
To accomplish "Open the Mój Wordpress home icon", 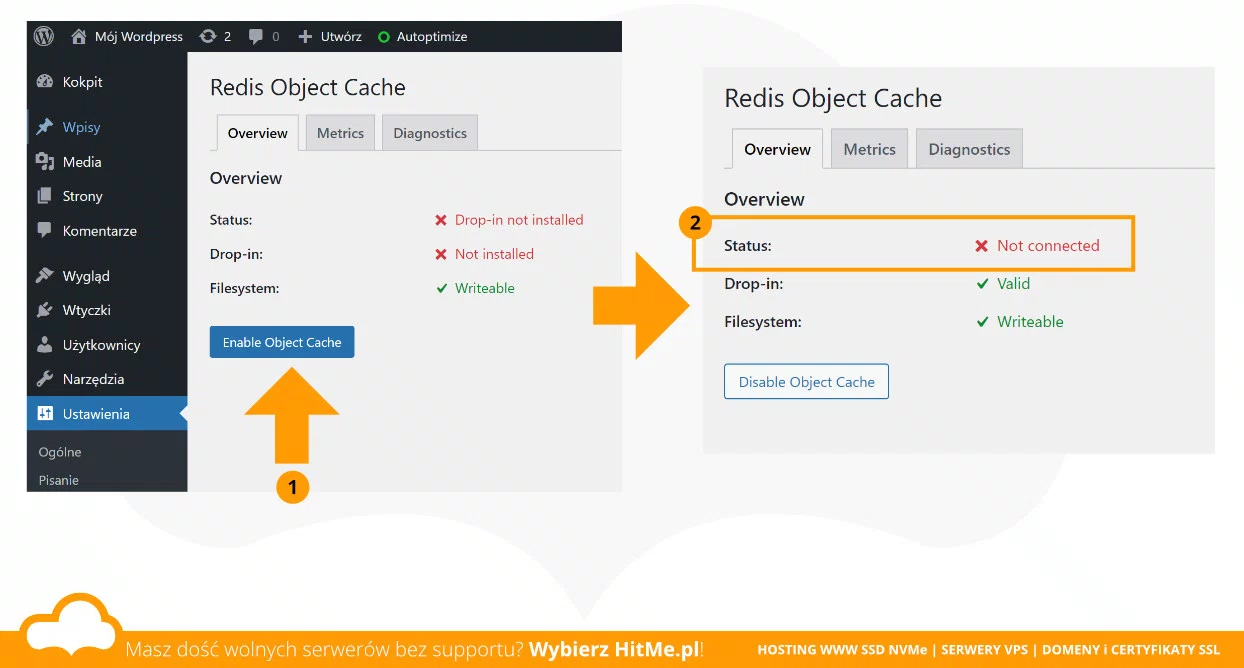I will click(x=78, y=36).
